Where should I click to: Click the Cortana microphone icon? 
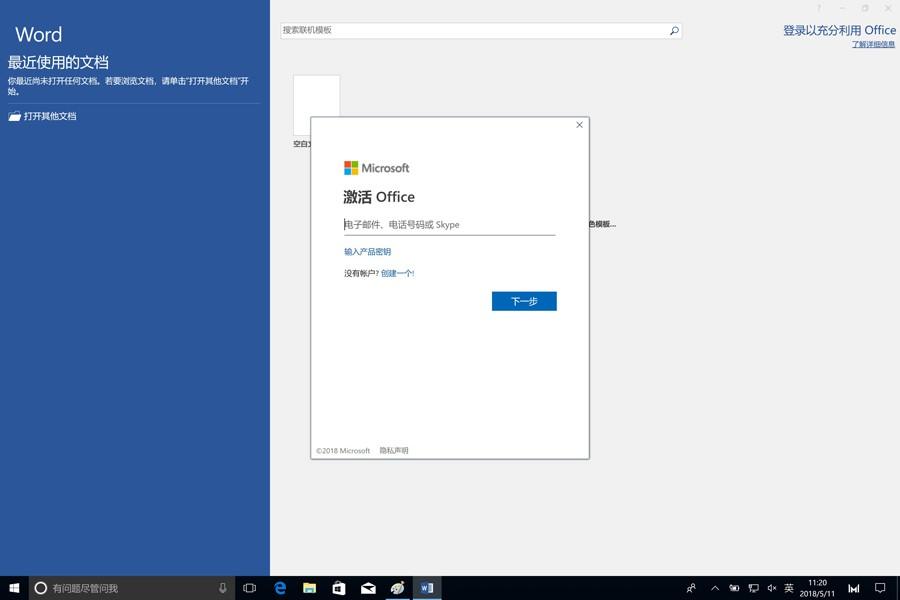222,588
